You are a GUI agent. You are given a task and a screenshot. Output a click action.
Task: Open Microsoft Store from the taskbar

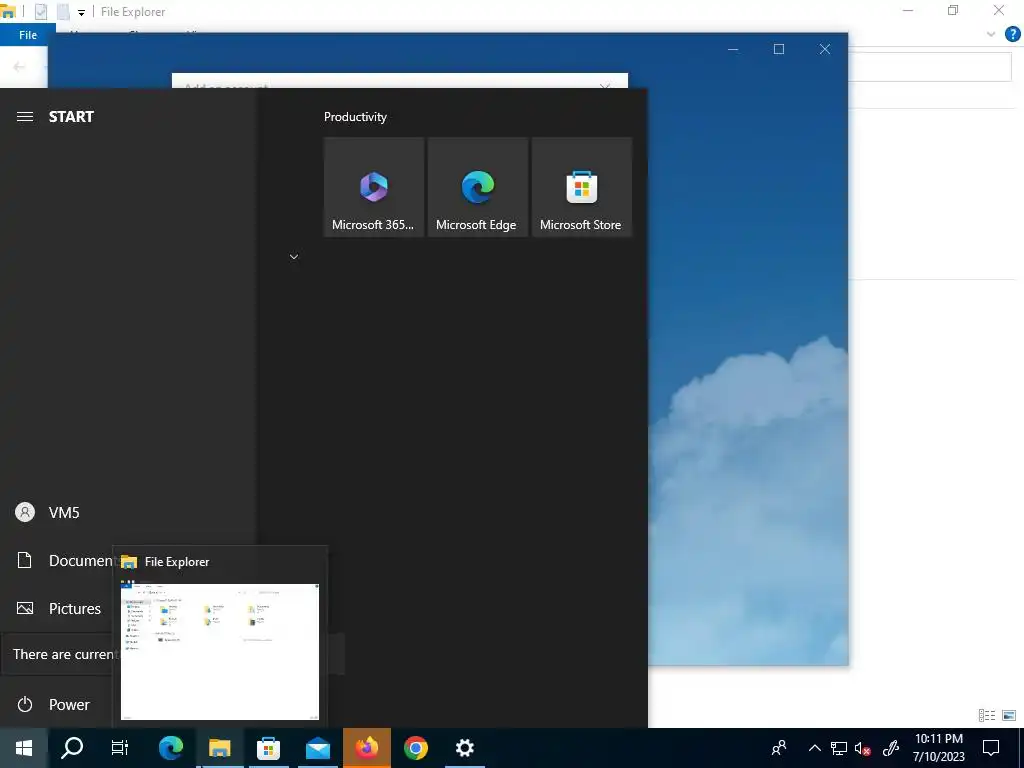268,748
